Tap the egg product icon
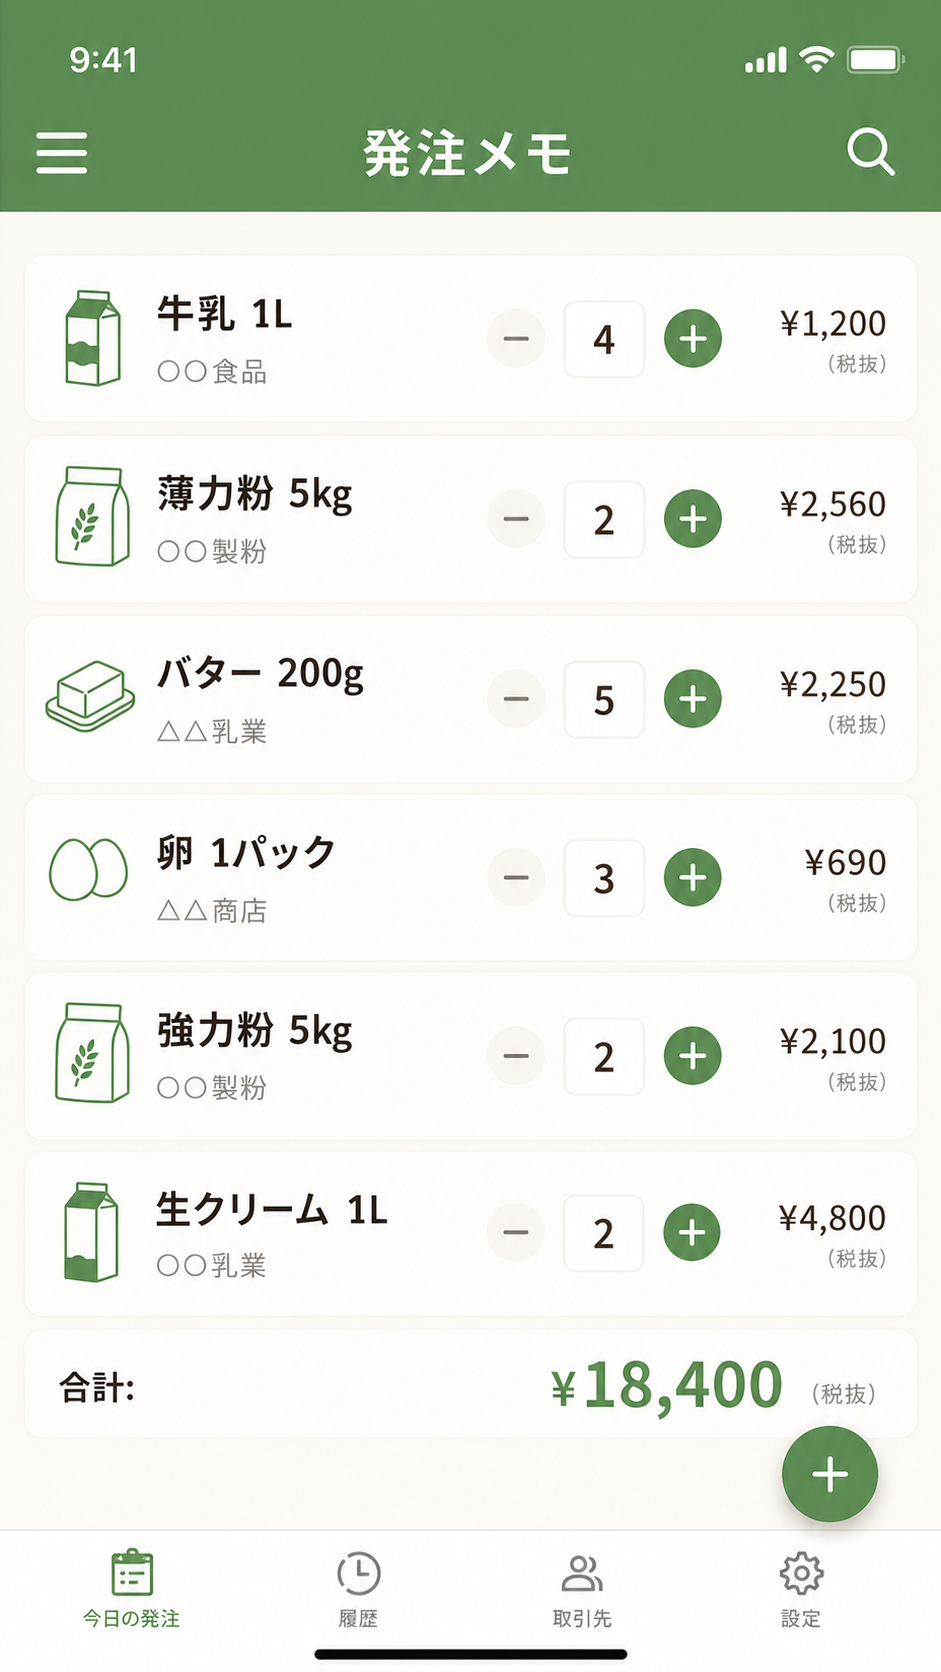The width and height of the screenshot is (941, 1672). pyautogui.click(x=88, y=868)
